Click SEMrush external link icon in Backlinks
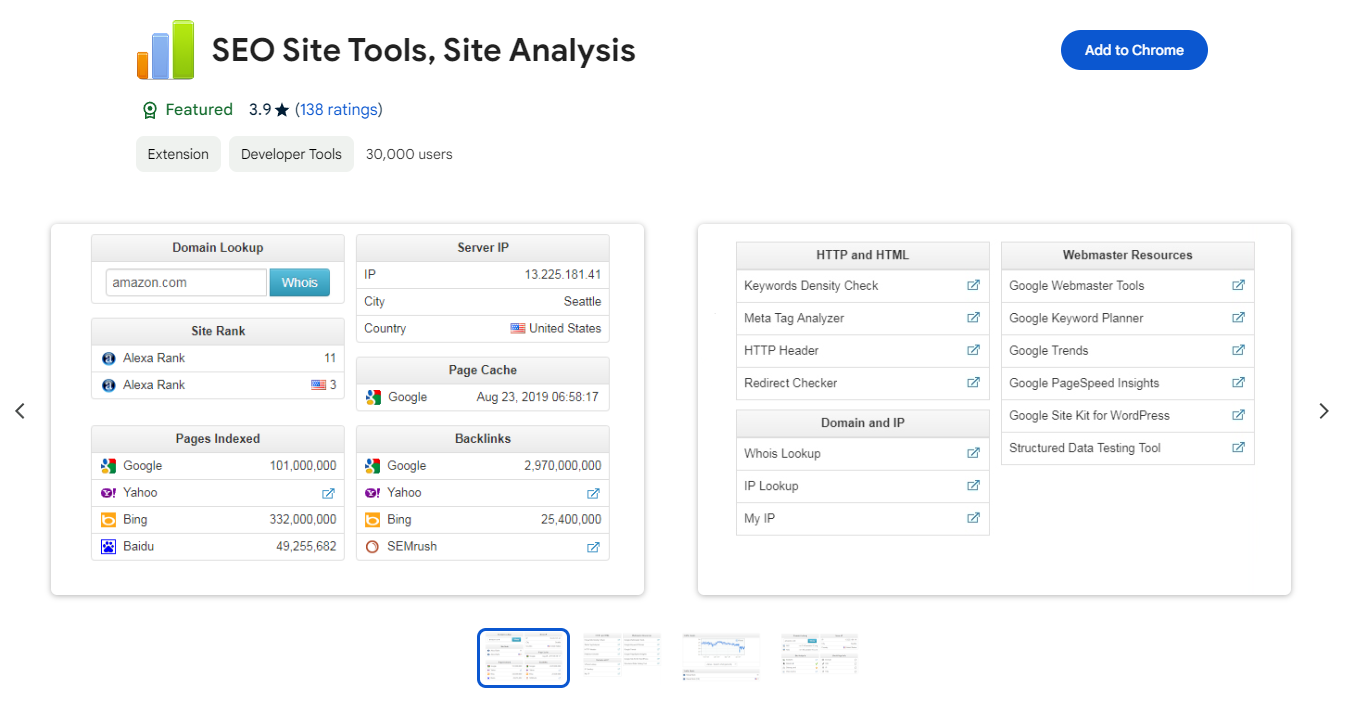 click(x=593, y=547)
